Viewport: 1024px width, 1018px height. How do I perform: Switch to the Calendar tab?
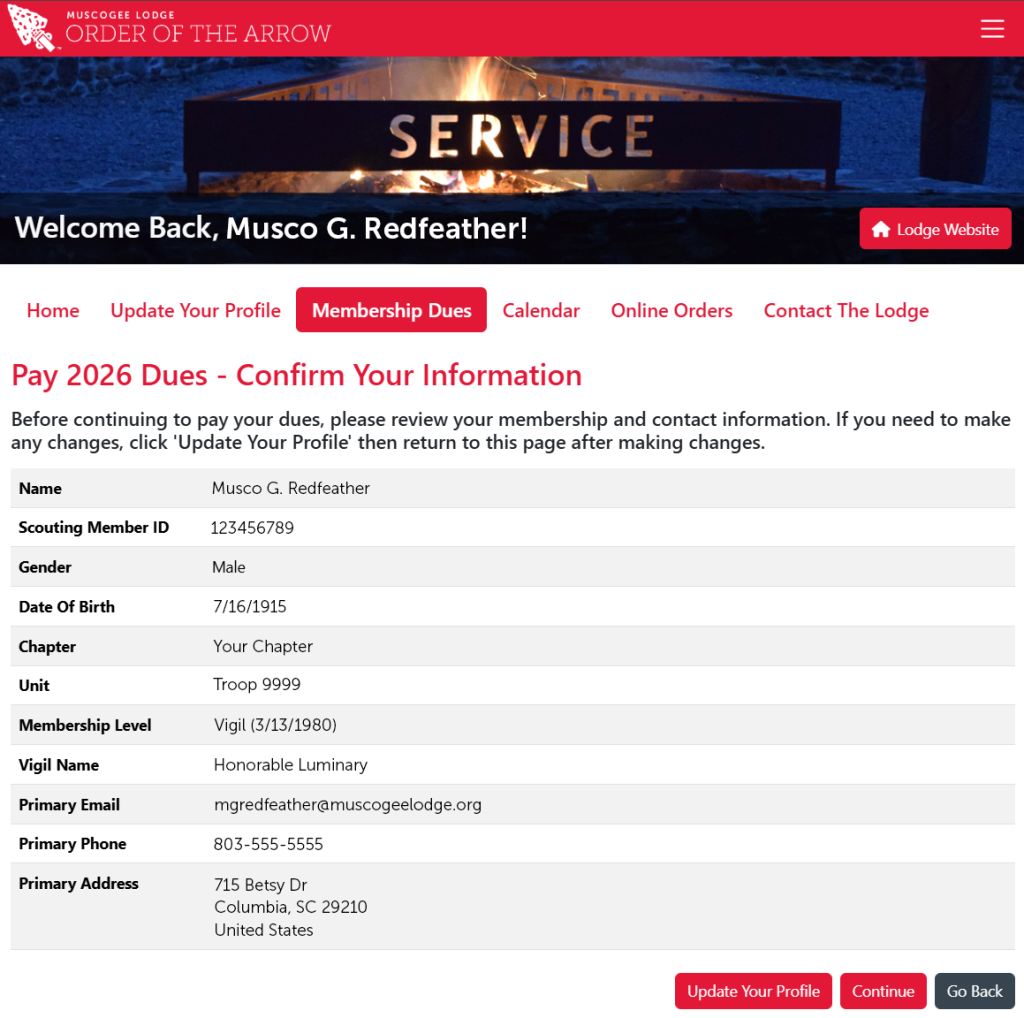coord(541,310)
